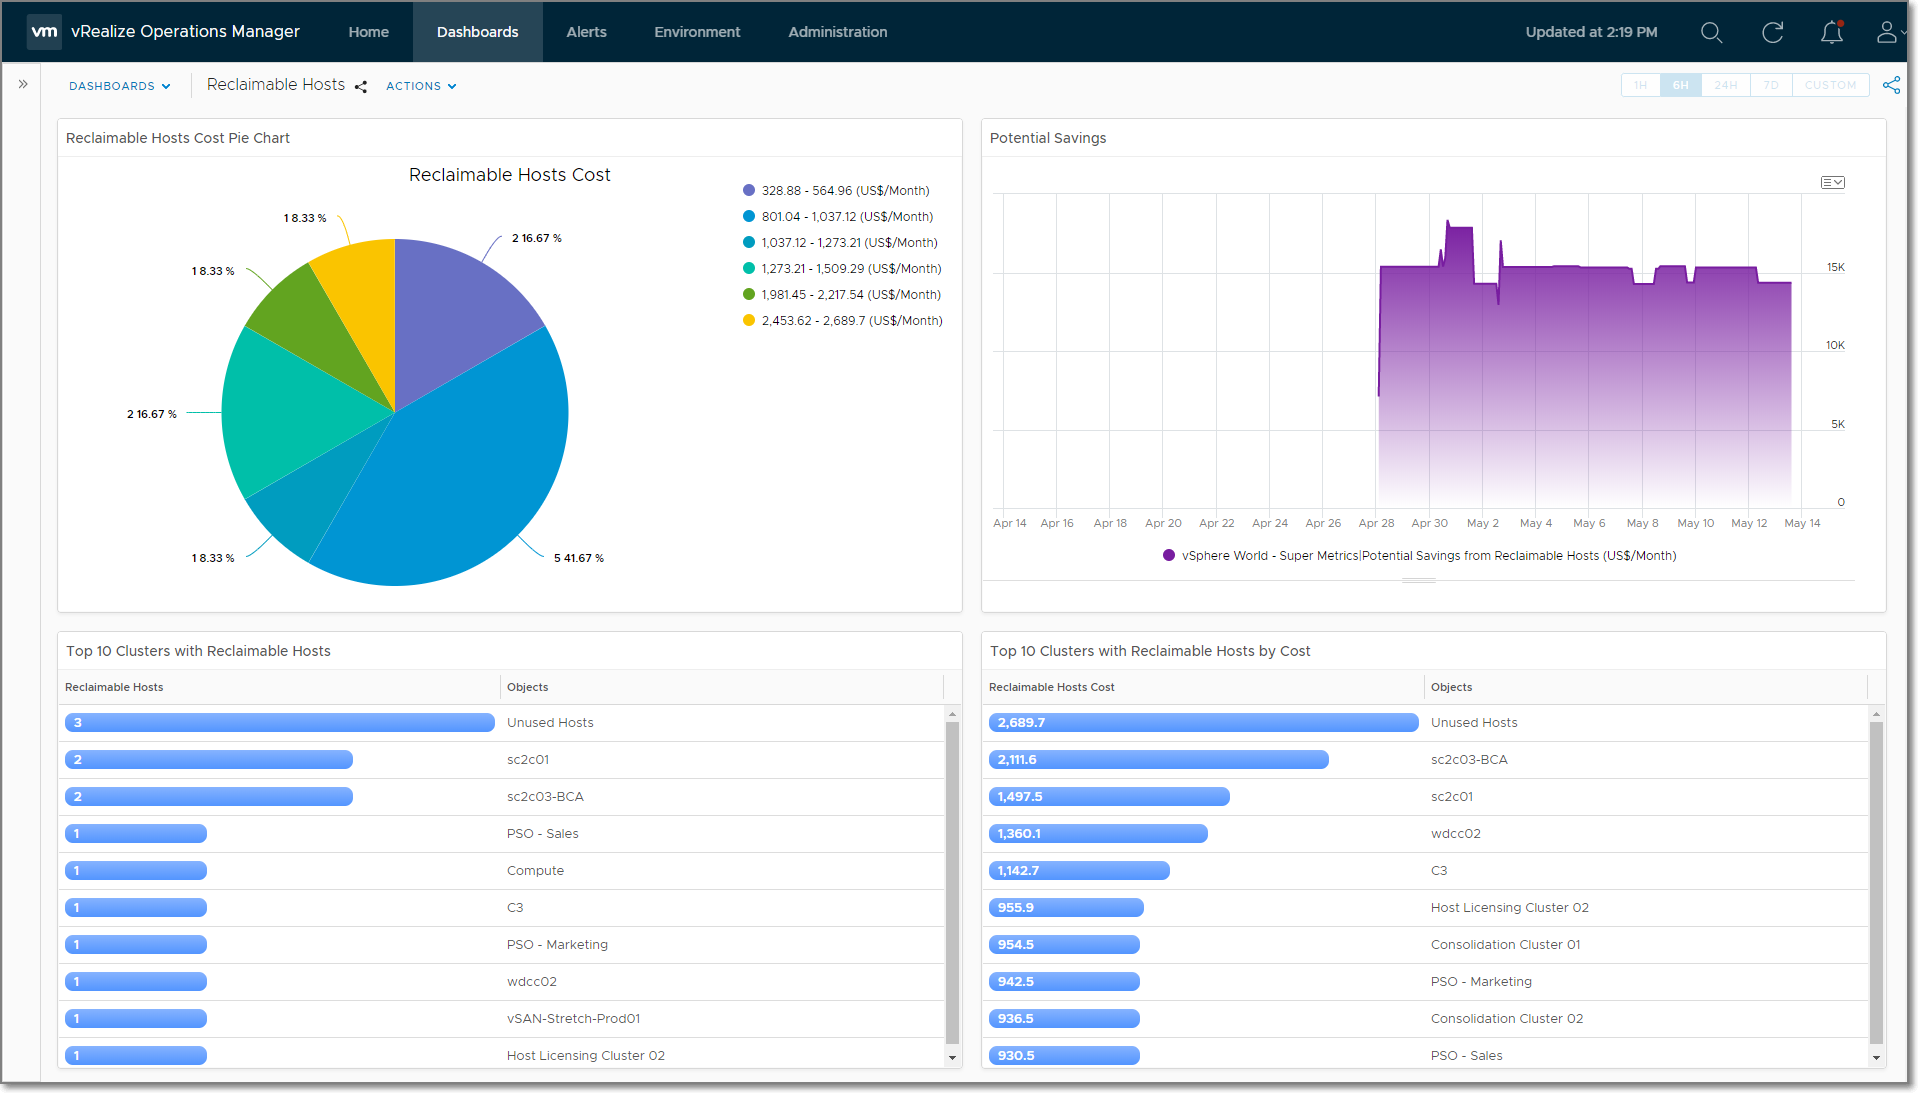Select PSO - Marketing in hosts table
The width and height of the screenshot is (1918, 1093).
pyautogui.click(x=501, y=944)
